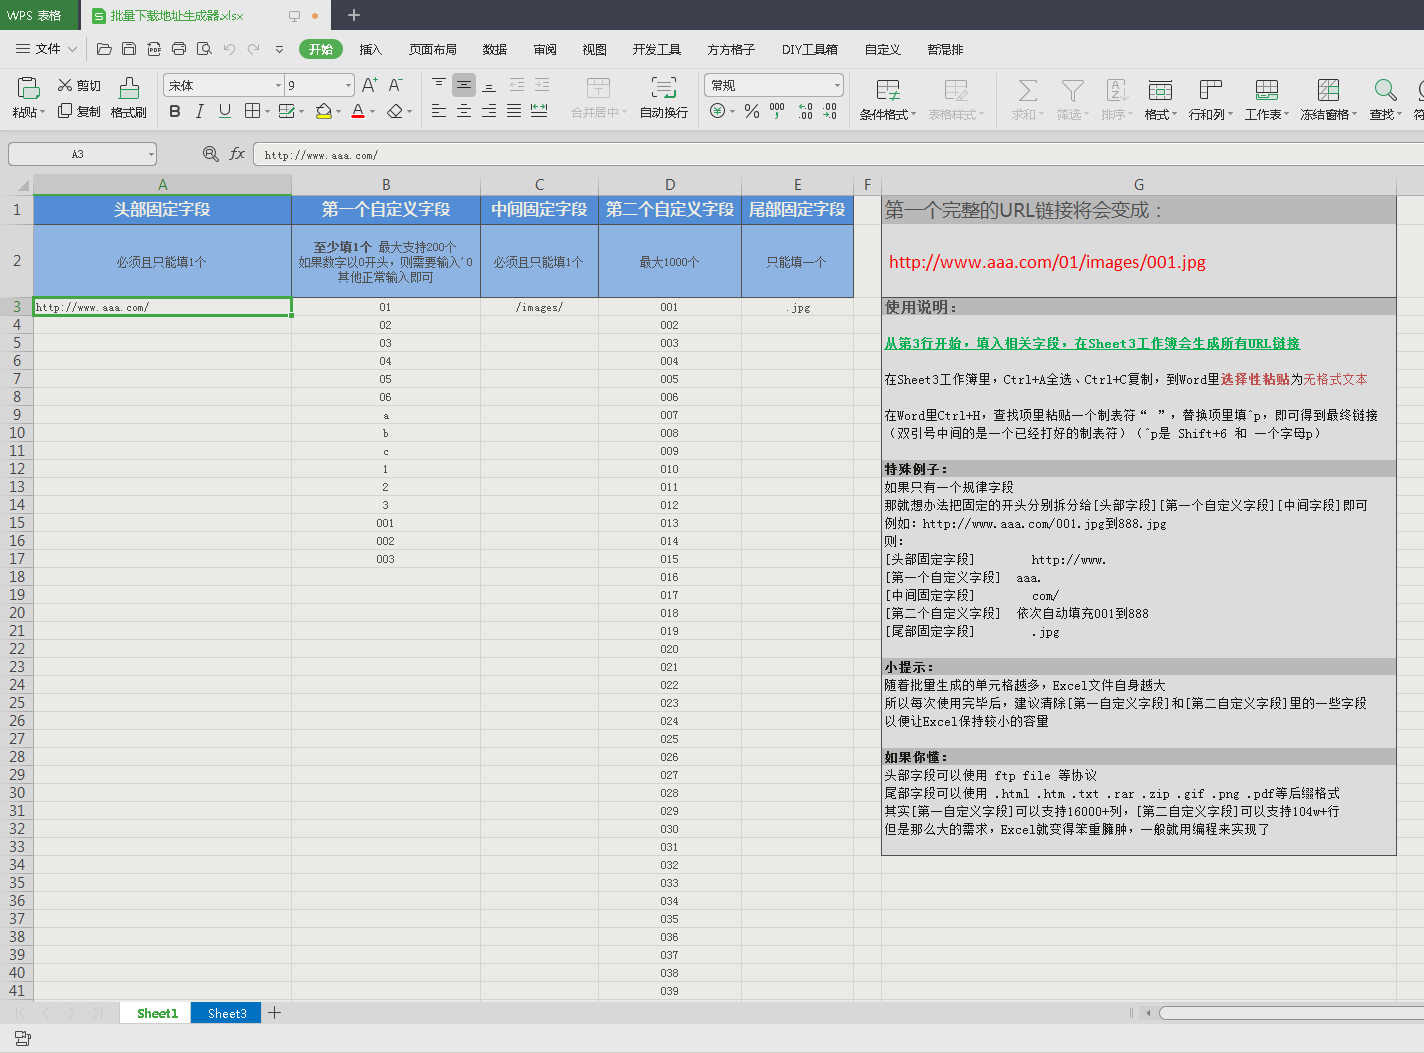
Task: Toggle right horizontal alignment
Action: (489, 111)
